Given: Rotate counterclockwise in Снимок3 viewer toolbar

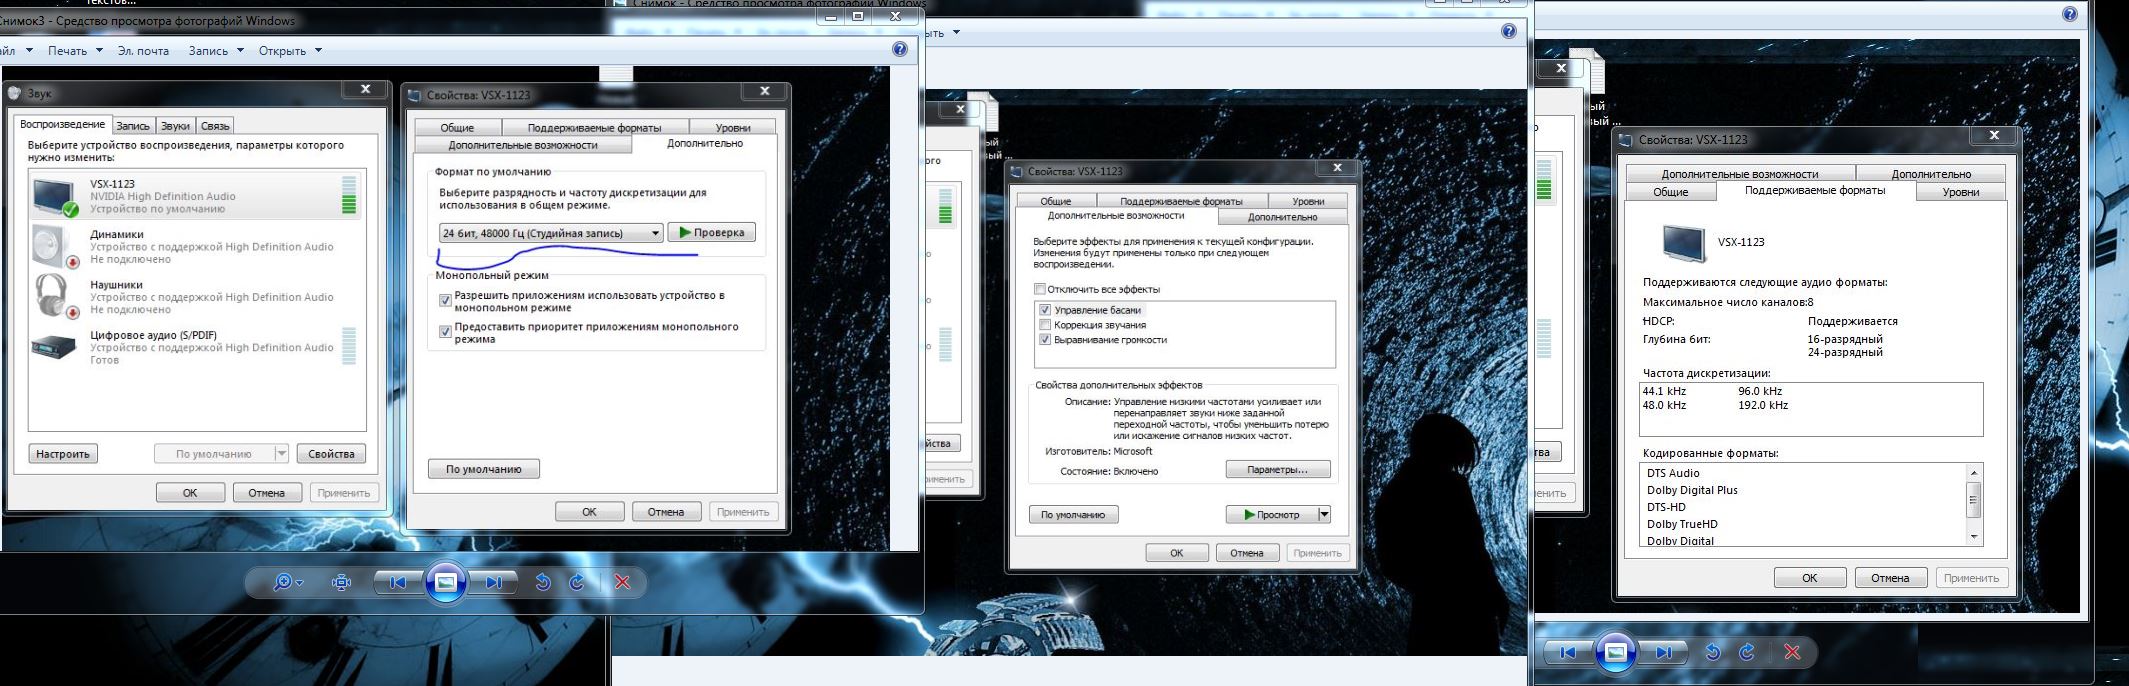Looking at the screenshot, I should (543, 582).
